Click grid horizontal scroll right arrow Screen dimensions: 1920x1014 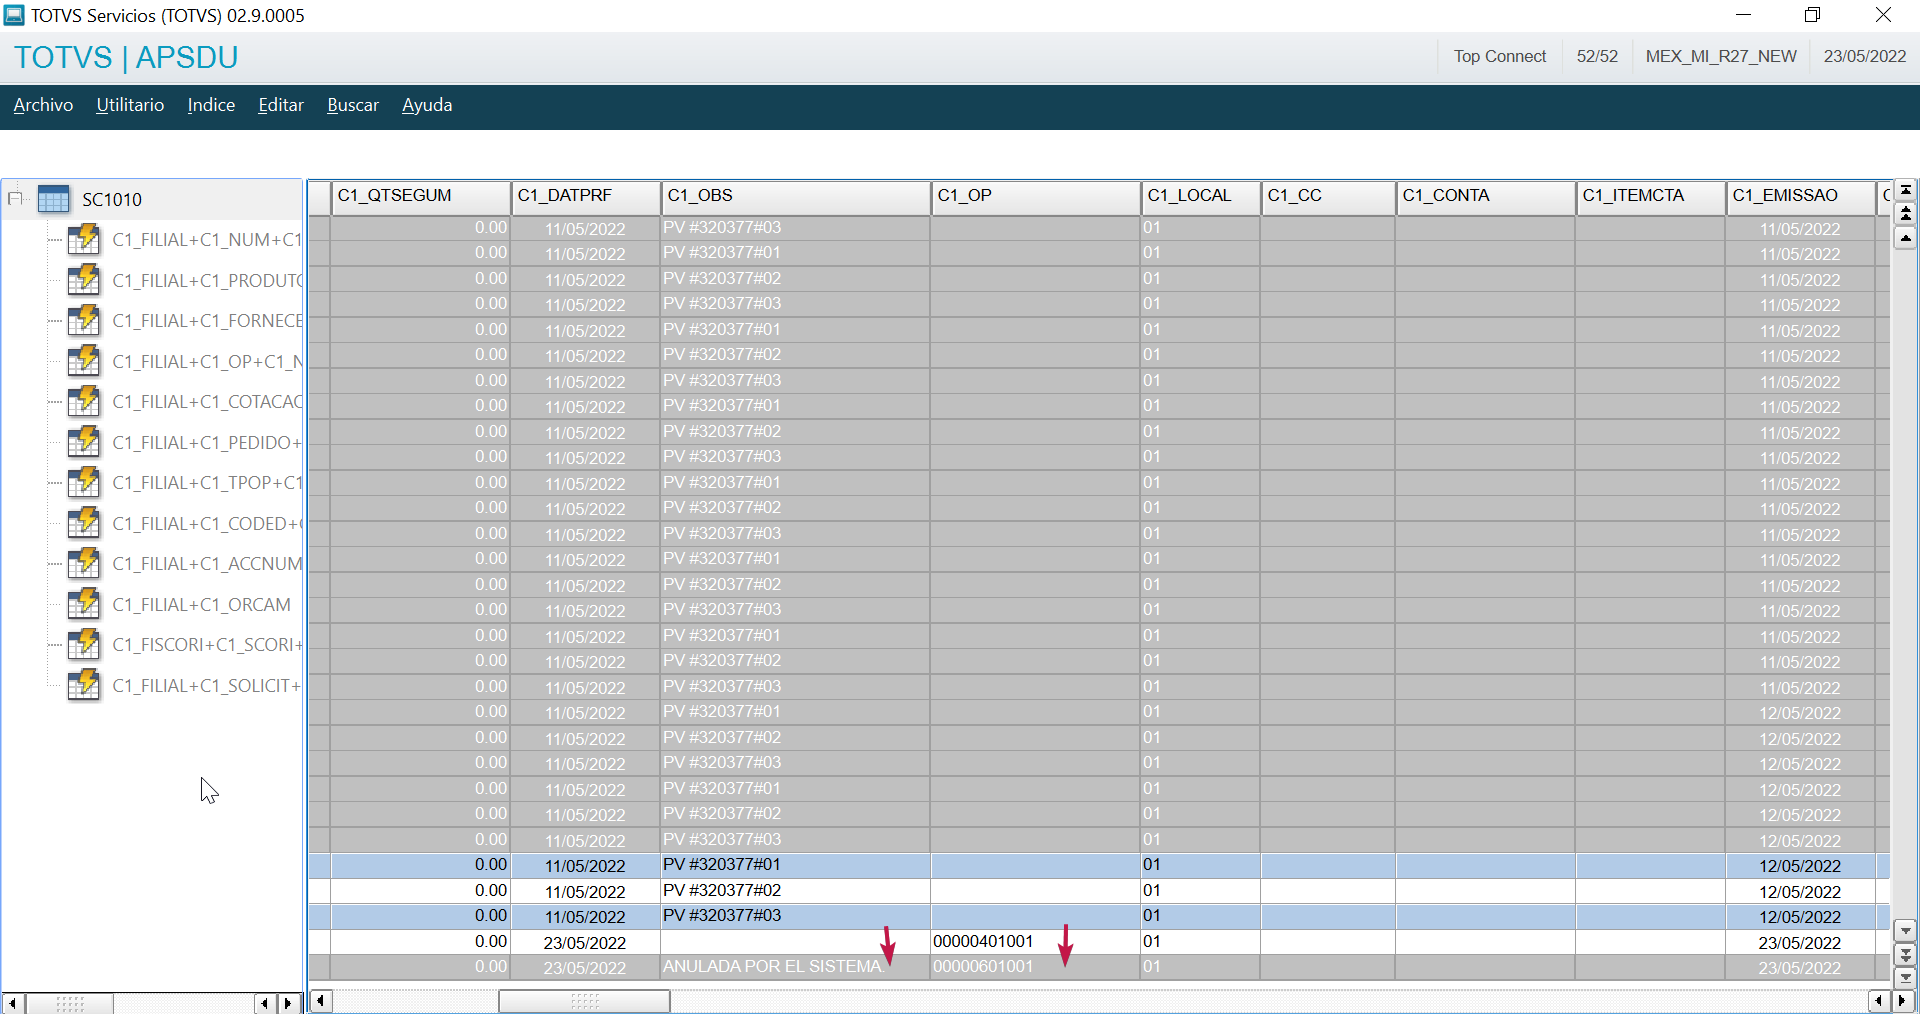pyautogui.click(x=1901, y=1001)
